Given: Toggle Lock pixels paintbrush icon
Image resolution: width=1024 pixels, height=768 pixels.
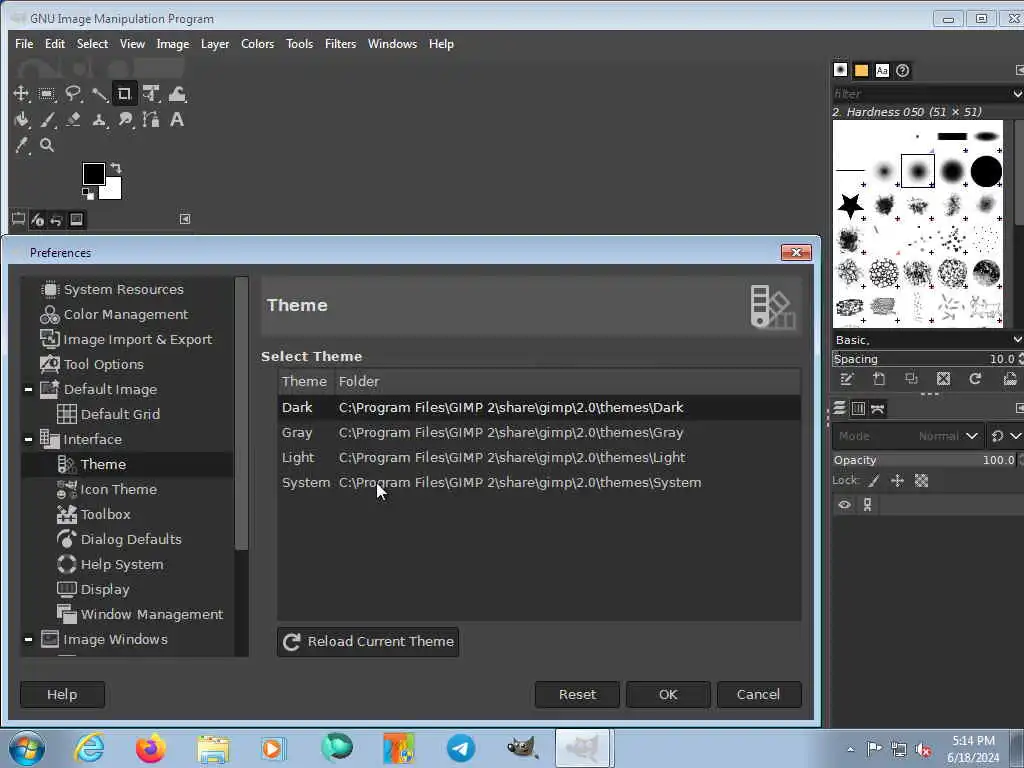Looking at the screenshot, I should tap(873, 481).
